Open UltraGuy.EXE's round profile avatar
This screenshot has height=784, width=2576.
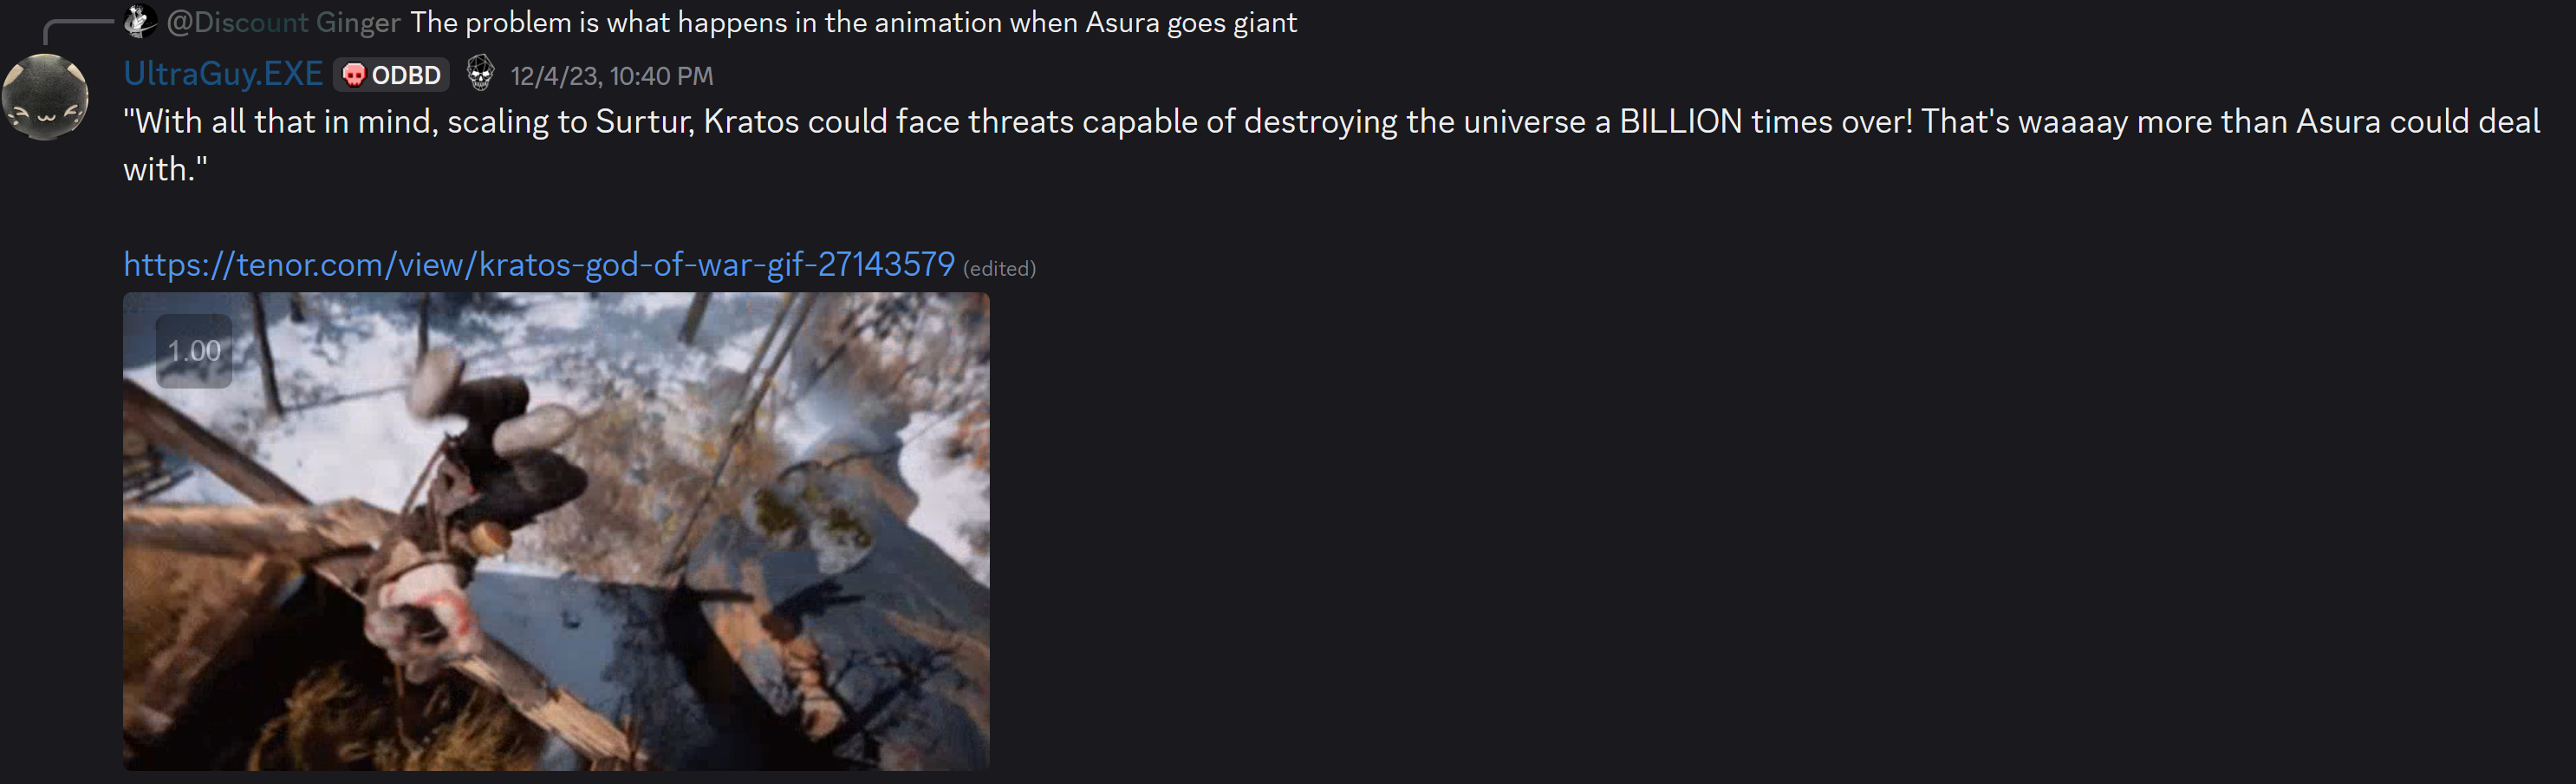click(45, 97)
